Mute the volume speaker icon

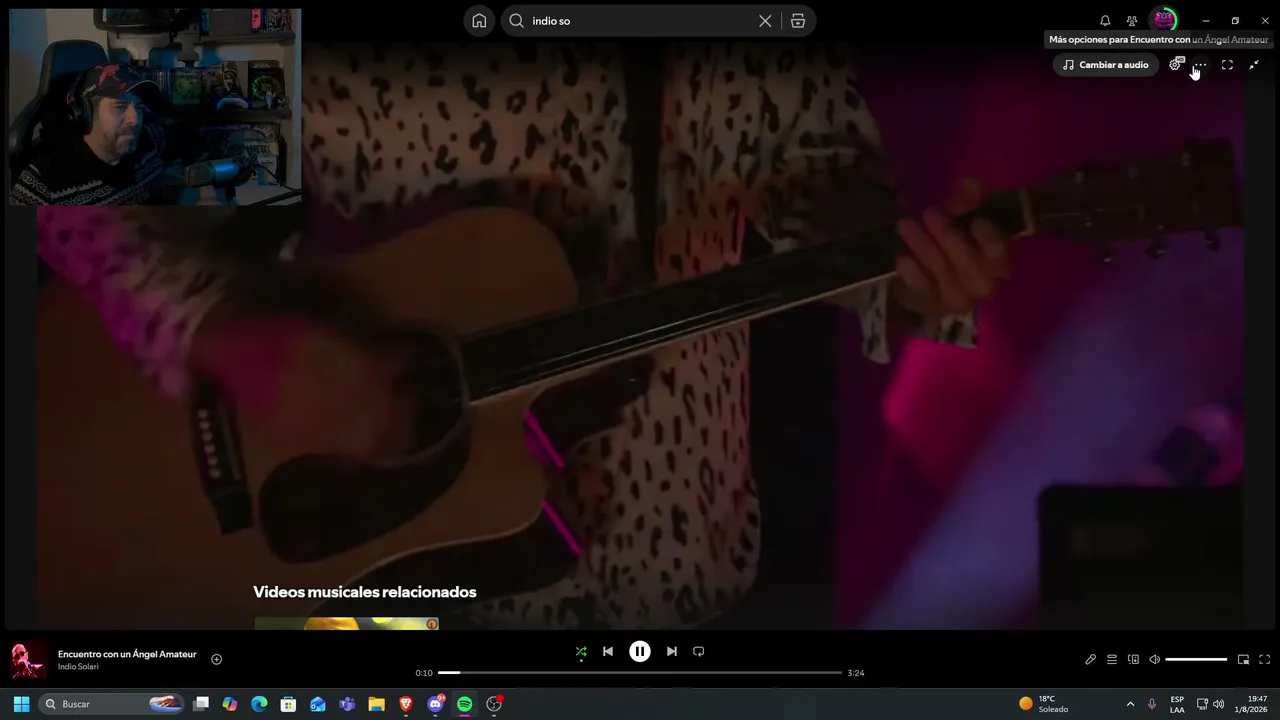tap(1154, 660)
